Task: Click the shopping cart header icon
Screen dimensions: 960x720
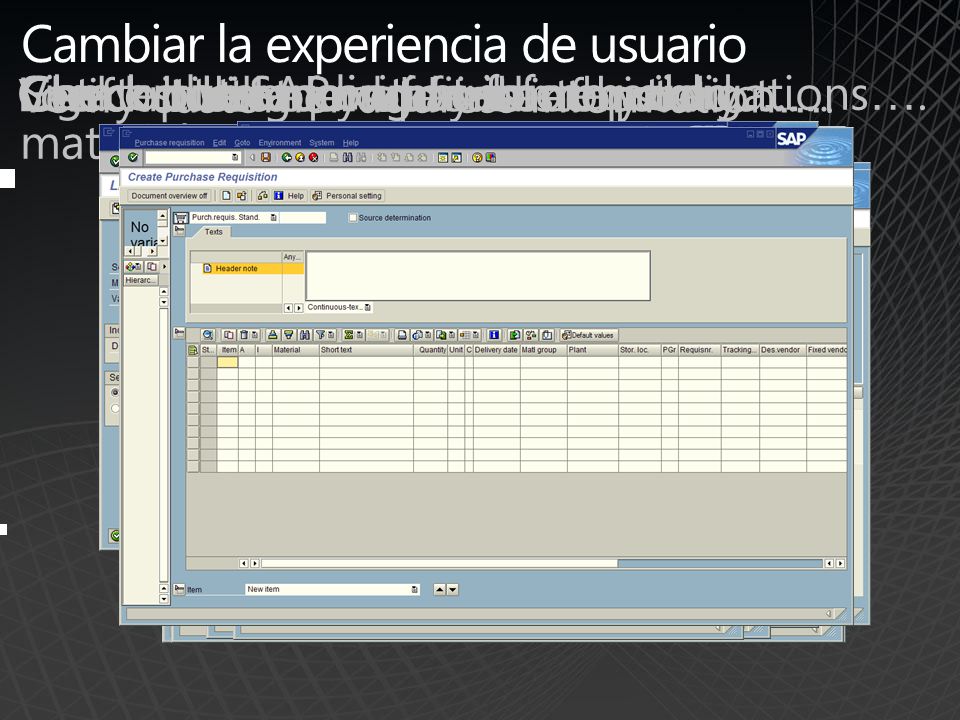Action: pos(181,218)
